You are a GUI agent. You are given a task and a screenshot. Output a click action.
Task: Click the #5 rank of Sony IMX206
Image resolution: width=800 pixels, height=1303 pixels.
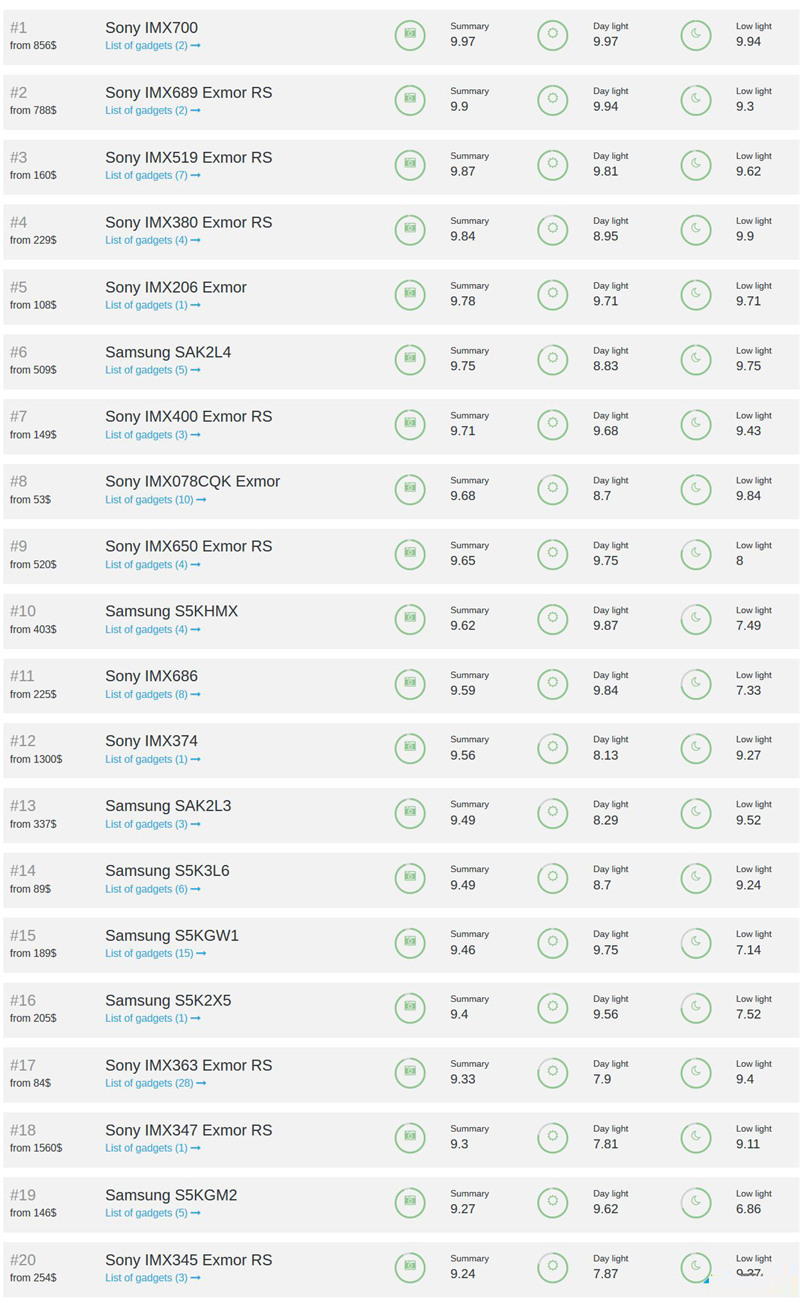pos(19,287)
